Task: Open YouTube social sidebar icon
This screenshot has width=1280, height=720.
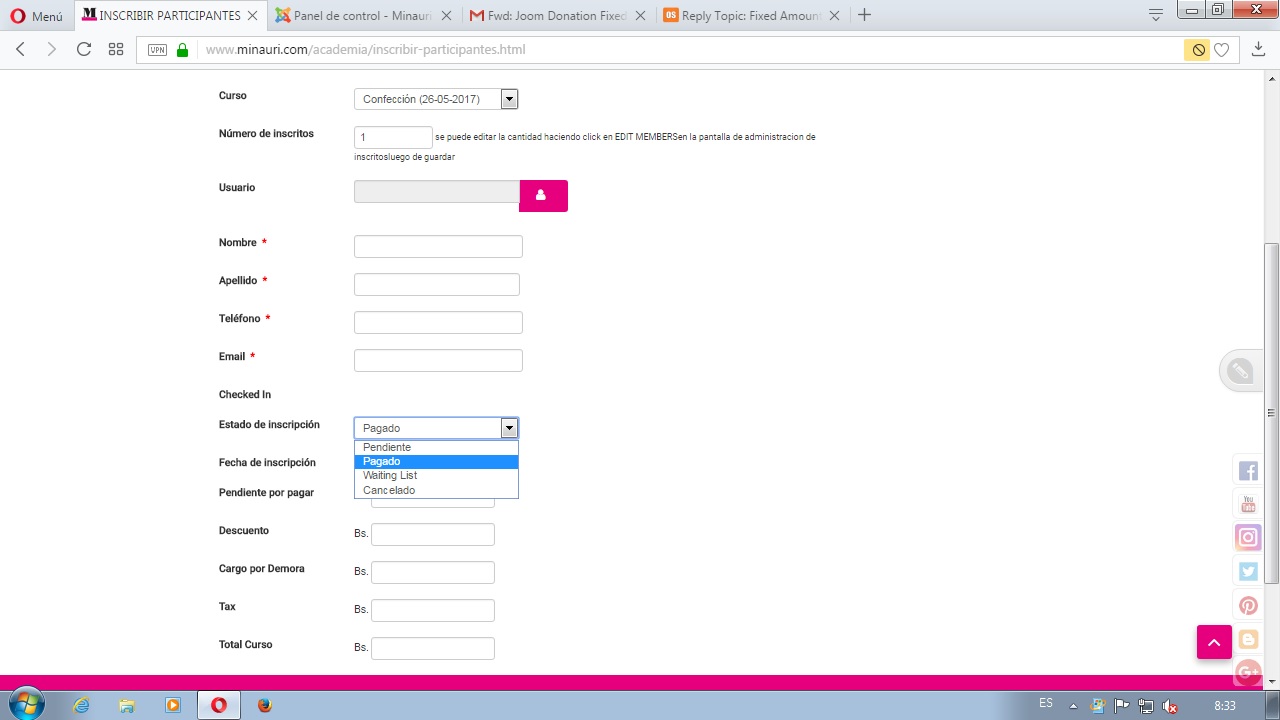Action: click(x=1248, y=504)
